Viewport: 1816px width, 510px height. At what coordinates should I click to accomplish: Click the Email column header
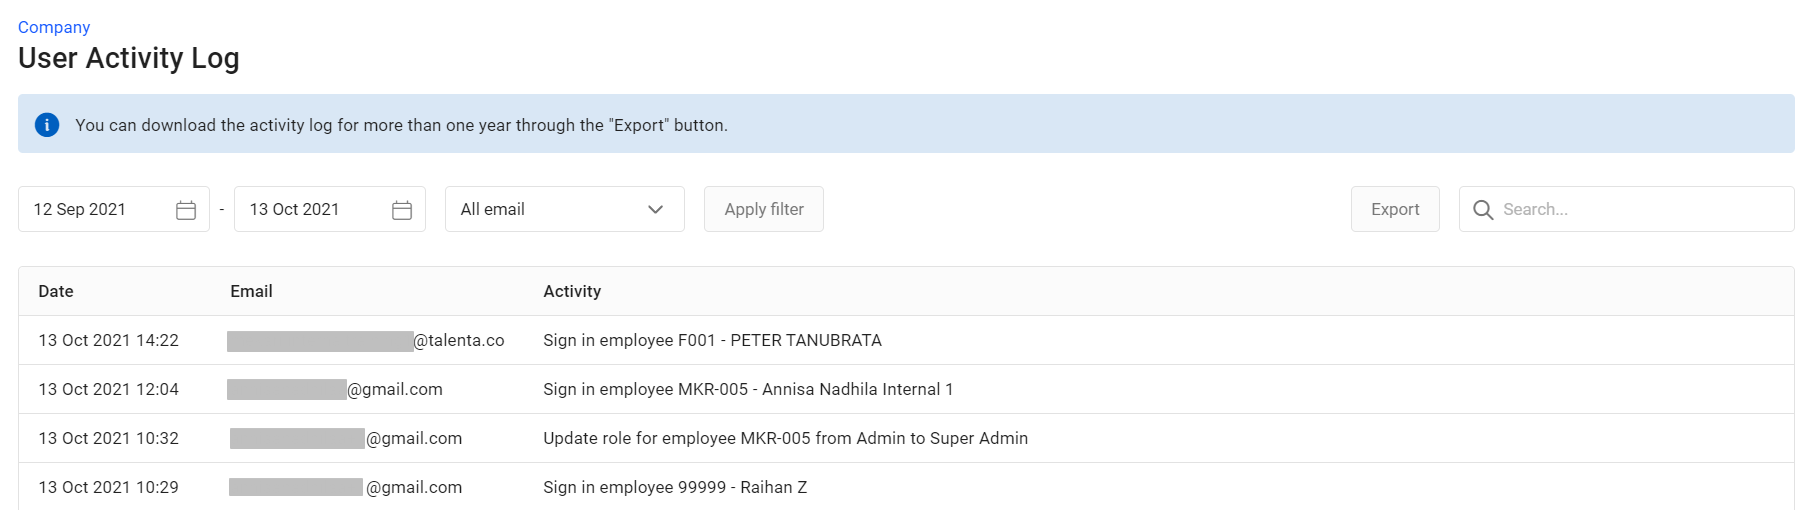point(251,291)
